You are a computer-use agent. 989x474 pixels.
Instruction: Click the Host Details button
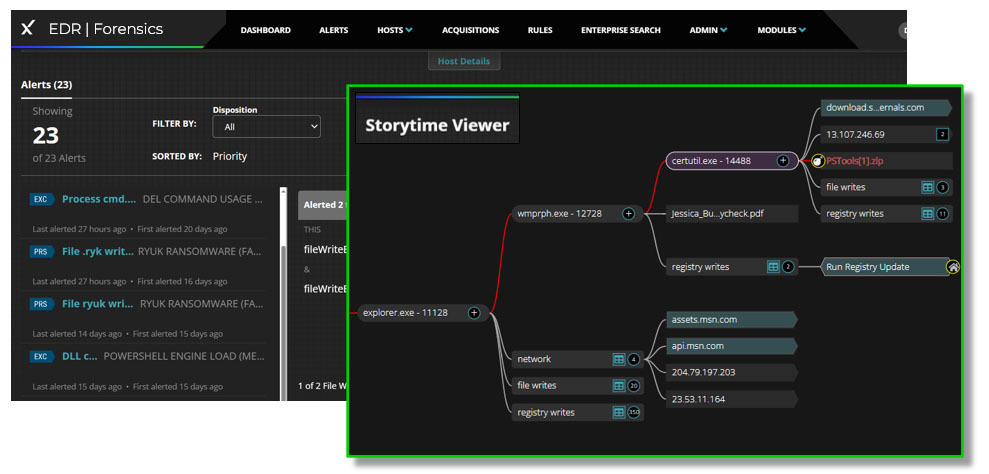click(464, 61)
